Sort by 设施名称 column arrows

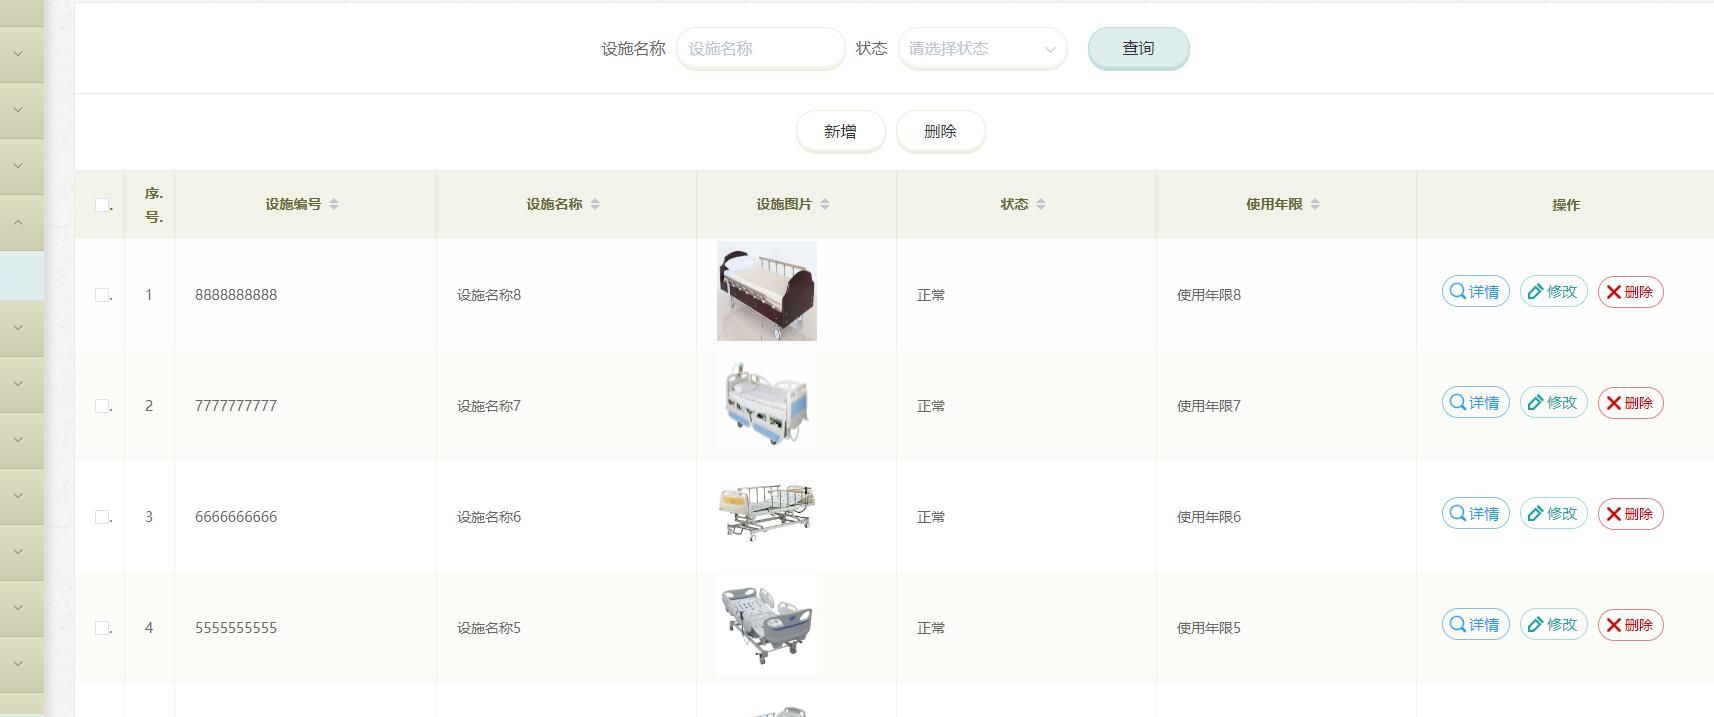595,204
